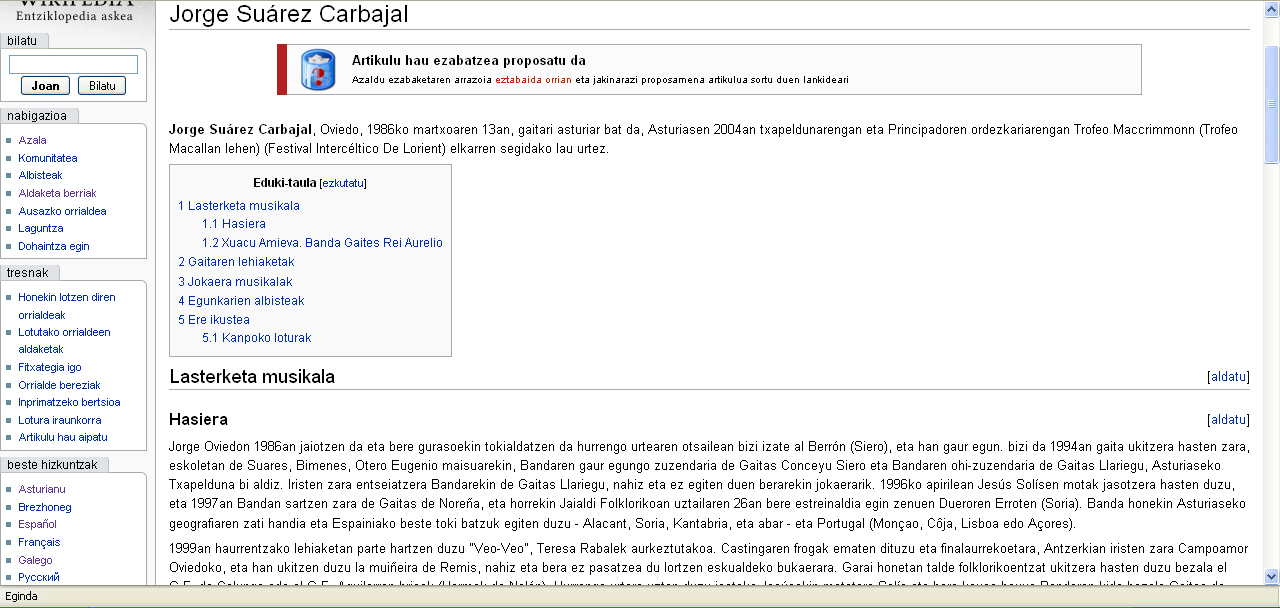
Task: Click the deletion proposal trash bin icon
Action: (318, 70)
